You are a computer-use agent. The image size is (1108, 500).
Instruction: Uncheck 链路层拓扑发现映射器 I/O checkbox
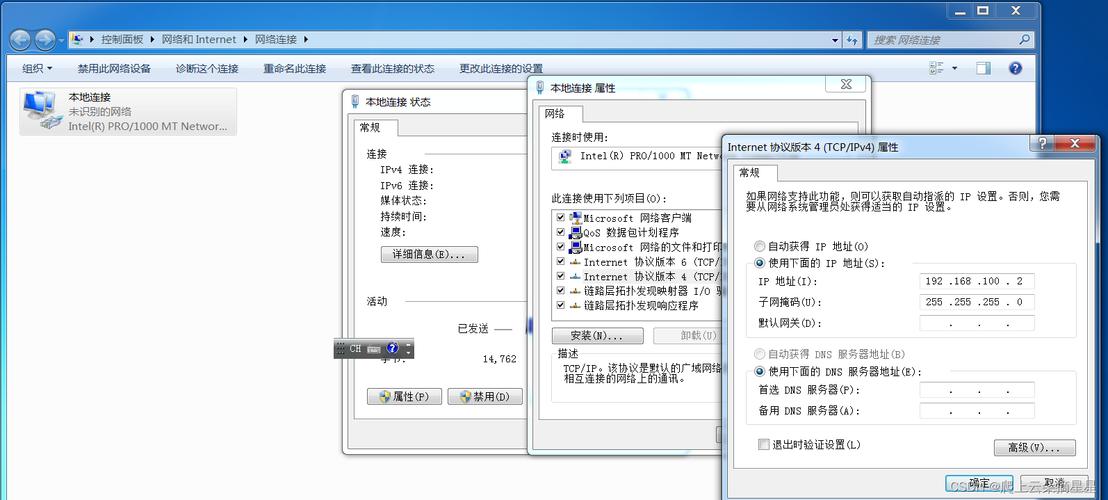point(560,291)
